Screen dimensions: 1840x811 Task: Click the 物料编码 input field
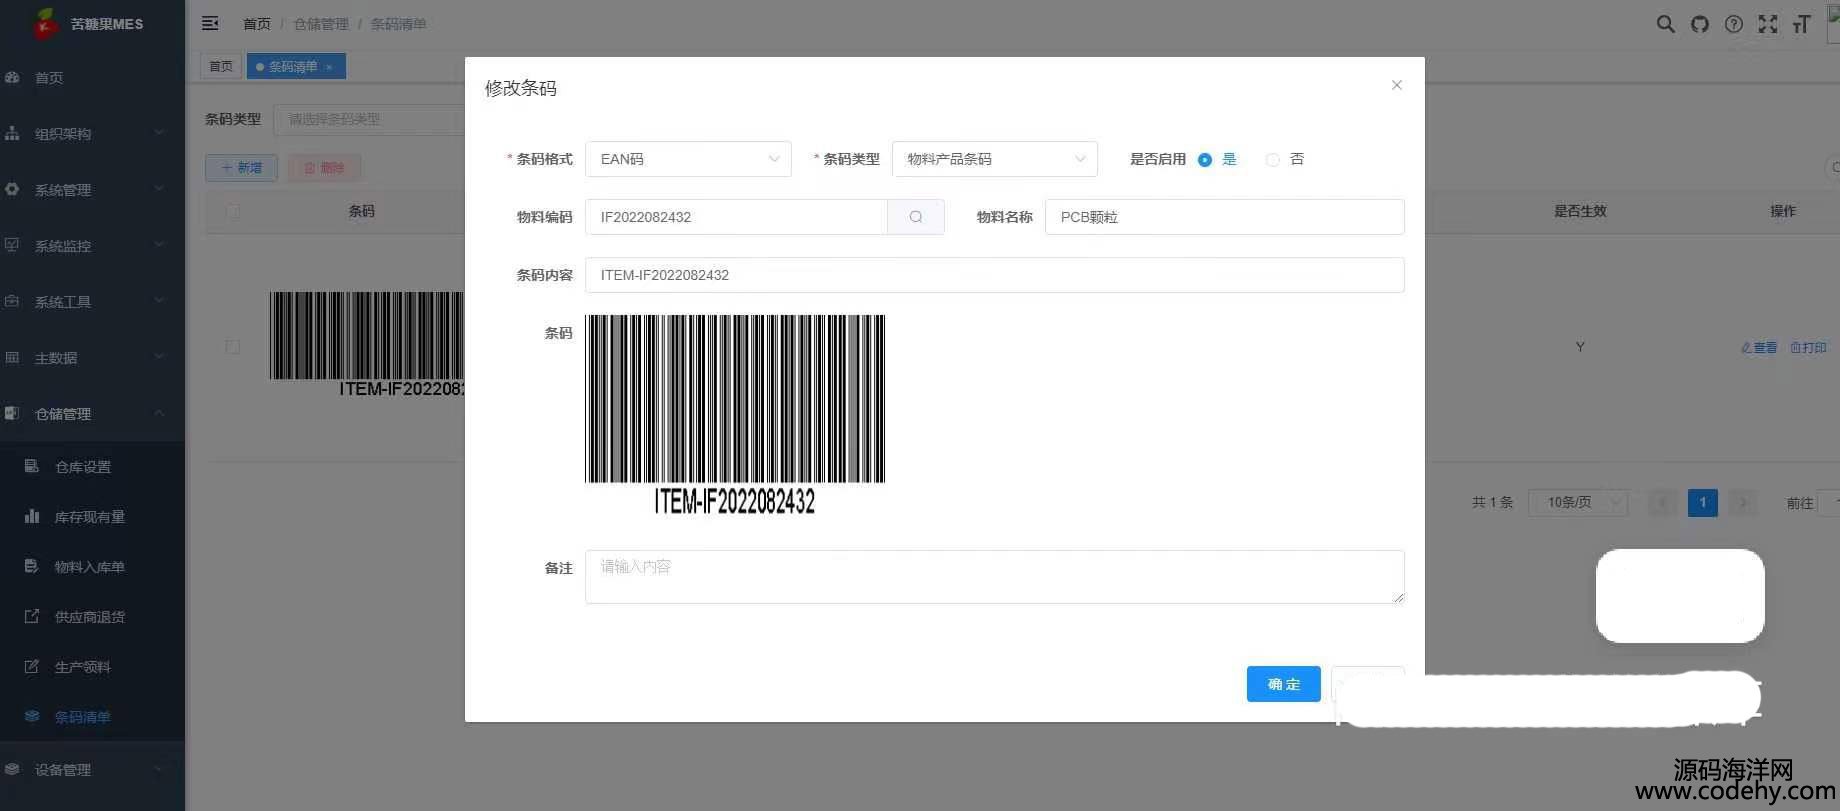736,217
